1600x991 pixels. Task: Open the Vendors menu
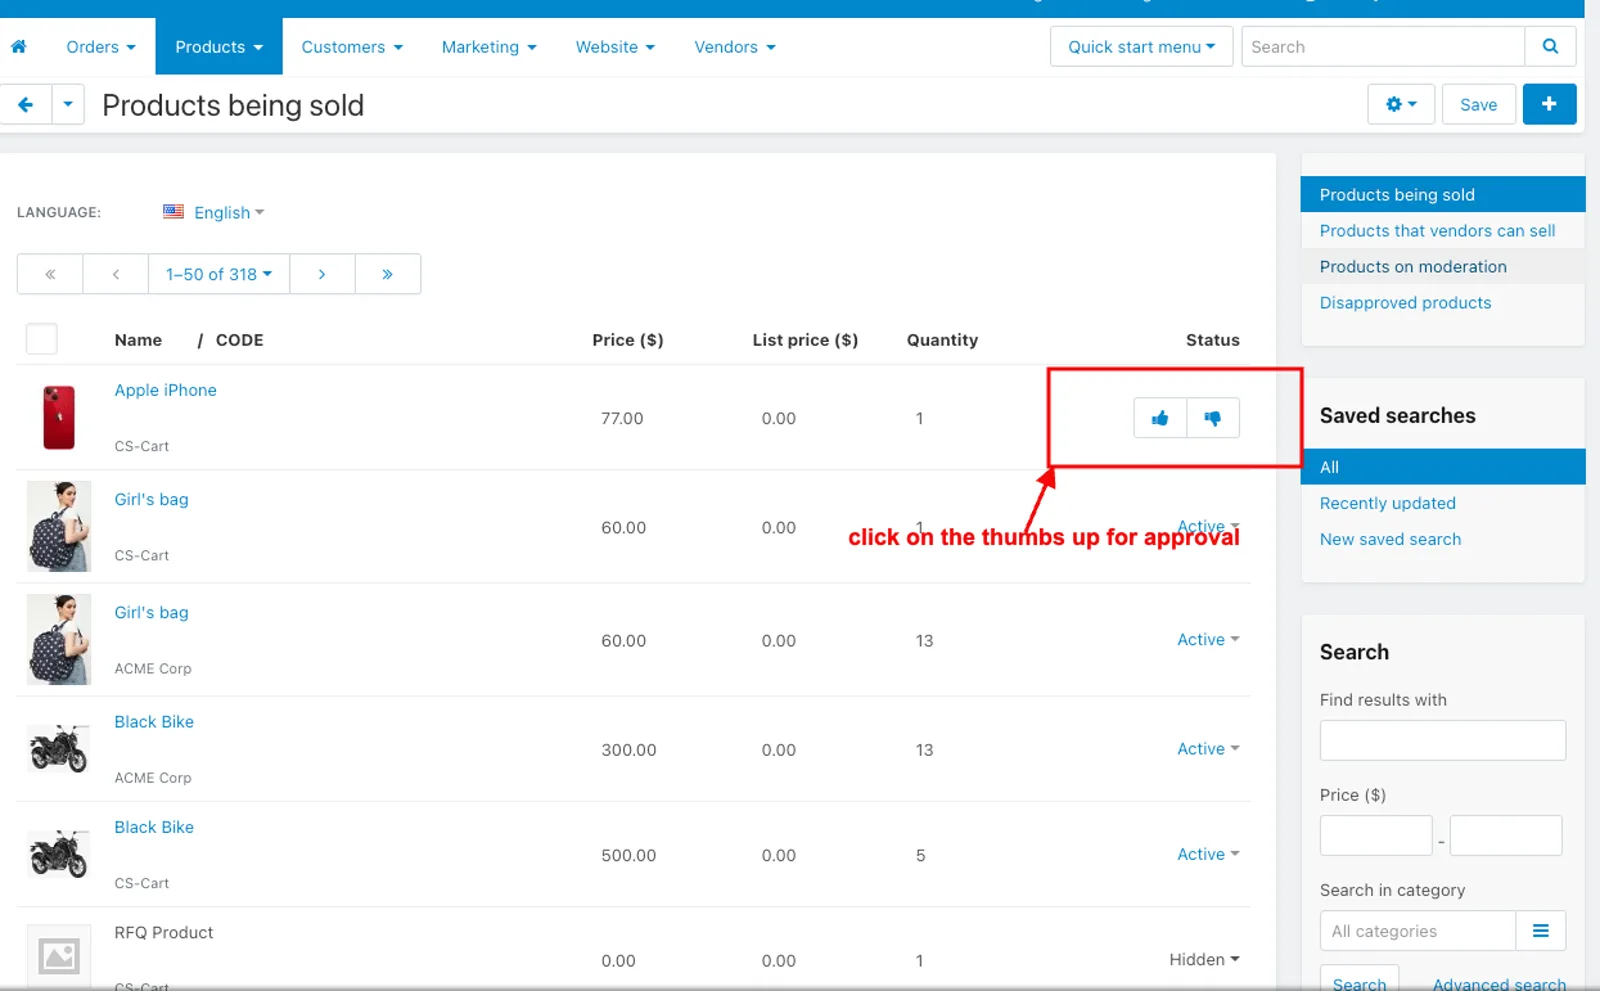tap(735, 47)
